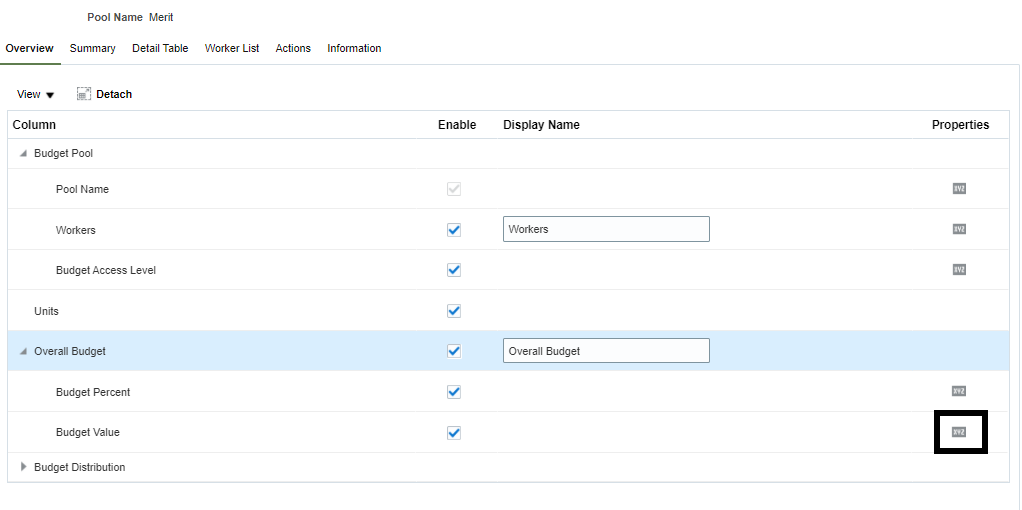Image resolution: width=1022 pixels, height=510 pixels.
Task: Disable the Units column checkbox
Action: (x=454, y=311)
